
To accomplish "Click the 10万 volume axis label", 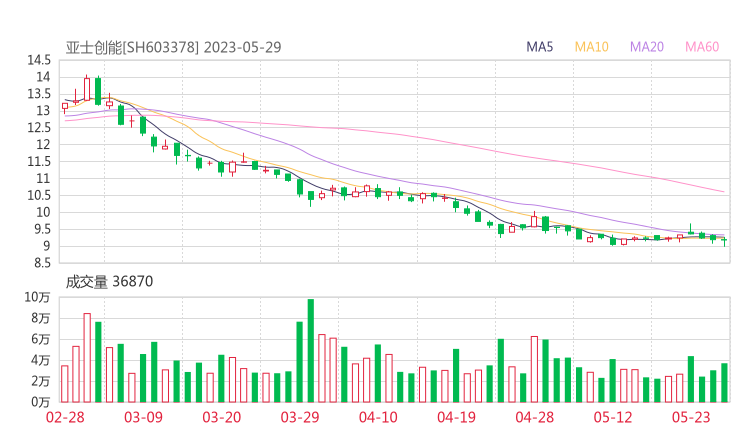I will tap(37, 297).
